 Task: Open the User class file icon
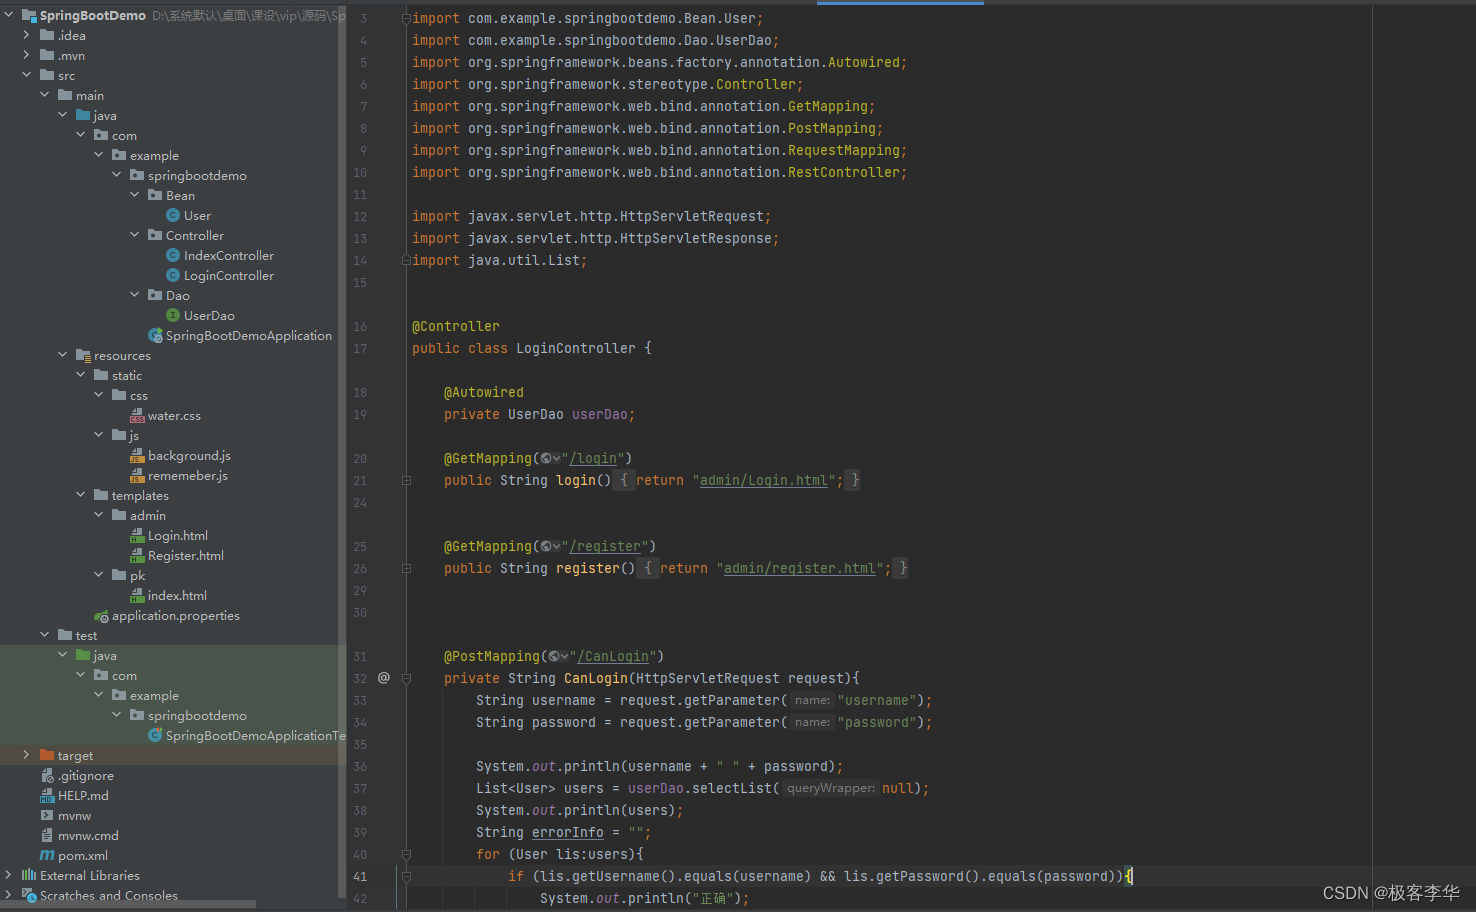coord(173,215)
